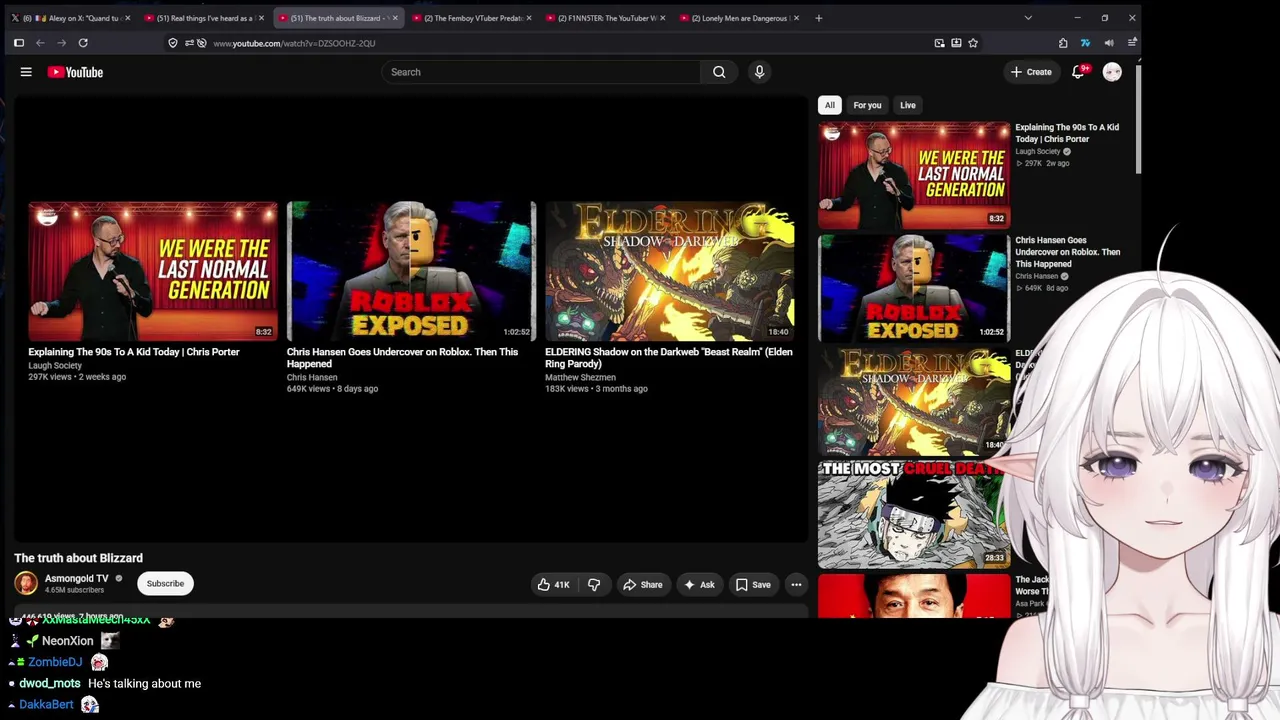Click the Create button
Screen dimensions: 1280x720
point(1031,72)
